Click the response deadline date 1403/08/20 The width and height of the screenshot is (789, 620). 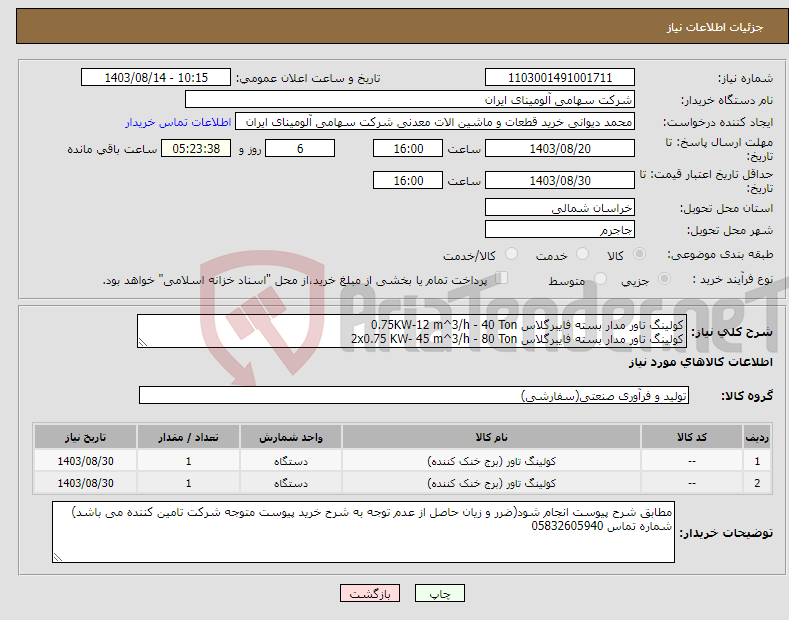pyautogui.click(x=560, y=148)
